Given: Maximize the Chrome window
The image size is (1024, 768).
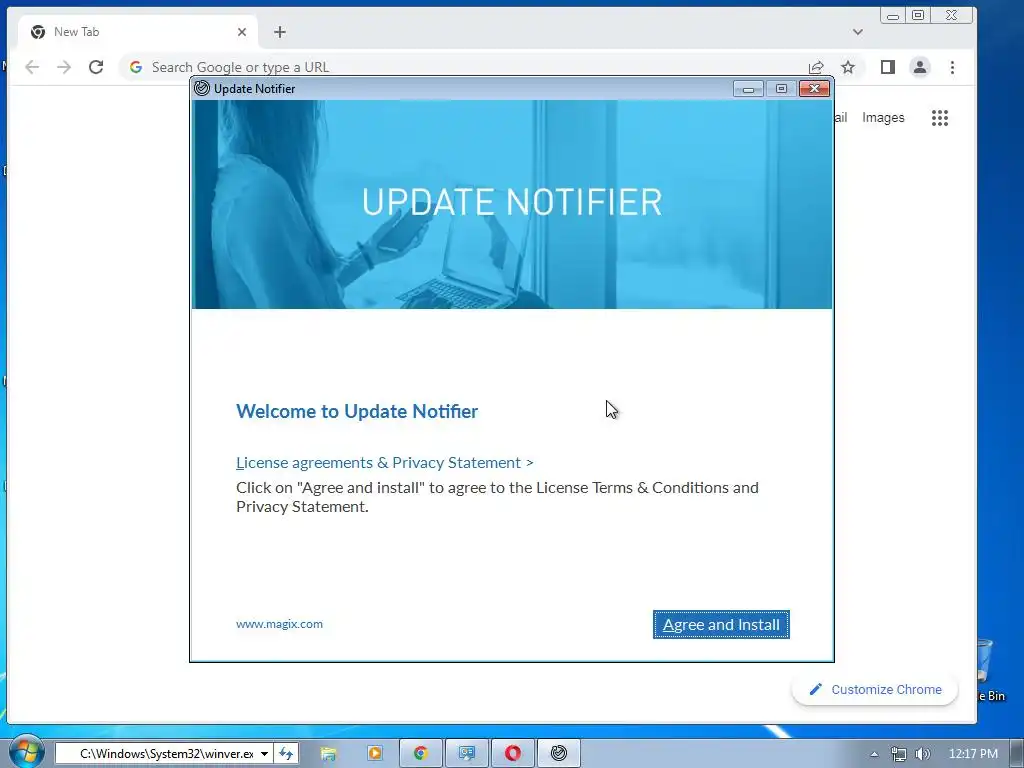Looking at the screenshot, I should (918, 16).
